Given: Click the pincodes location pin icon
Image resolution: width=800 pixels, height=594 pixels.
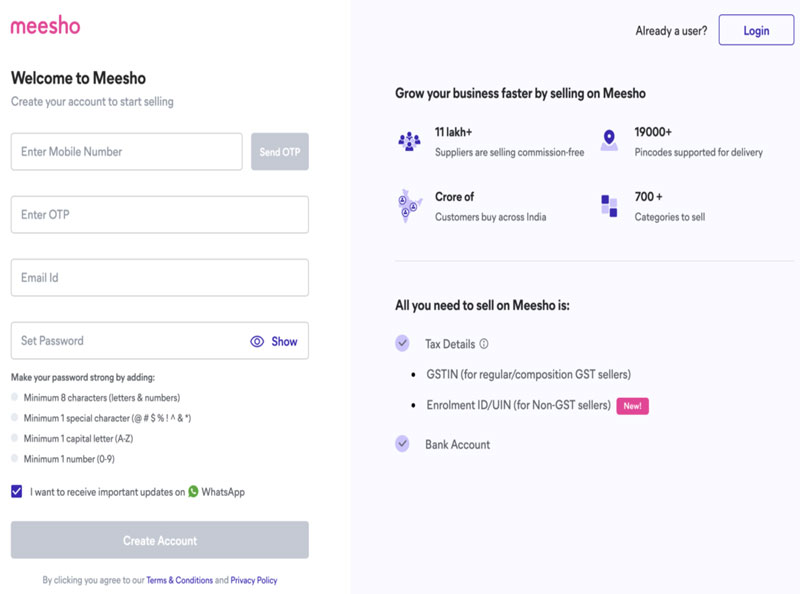Looking at the screenshot, I should tap(609, 141).
